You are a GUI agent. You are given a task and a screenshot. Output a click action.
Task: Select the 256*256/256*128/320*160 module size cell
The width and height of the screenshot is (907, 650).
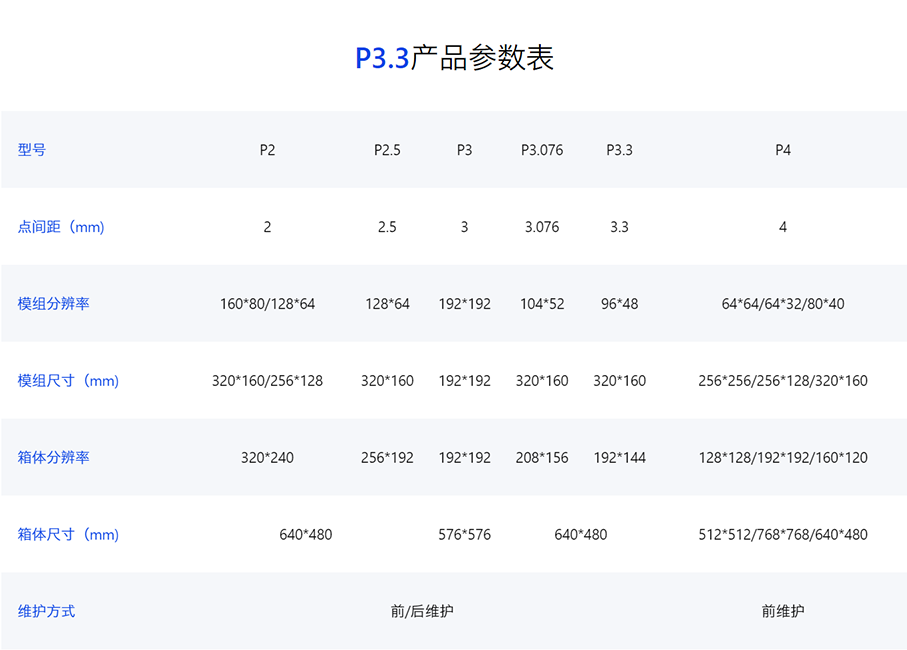783,381
